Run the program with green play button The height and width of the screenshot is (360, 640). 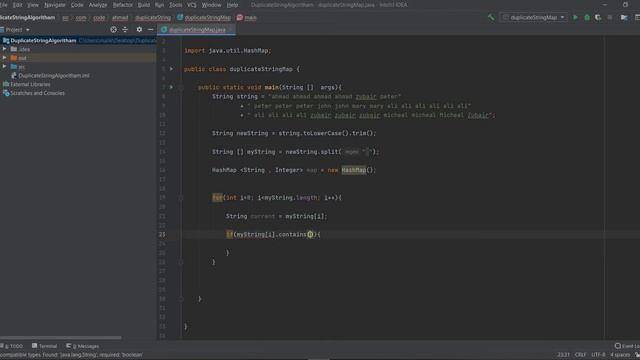click(576, 18)
